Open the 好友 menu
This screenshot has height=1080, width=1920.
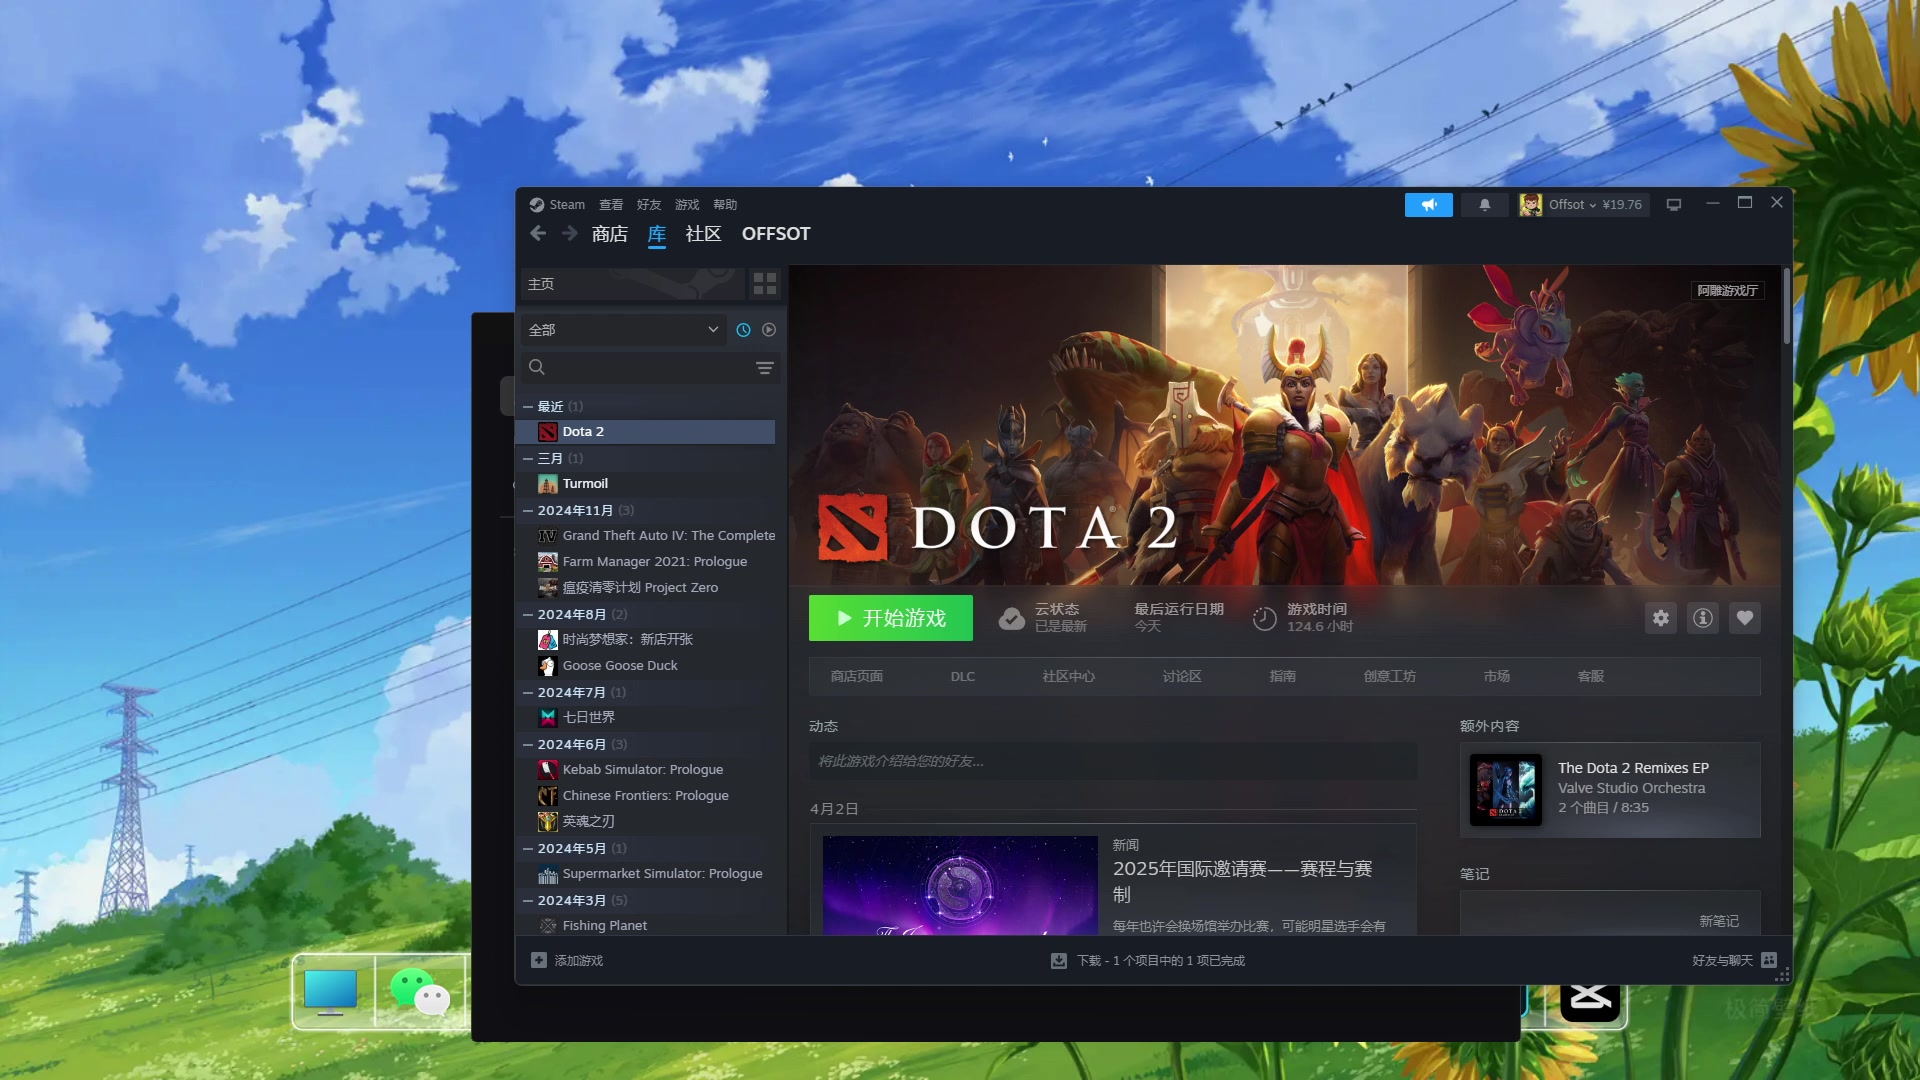(x=649, y=204)
